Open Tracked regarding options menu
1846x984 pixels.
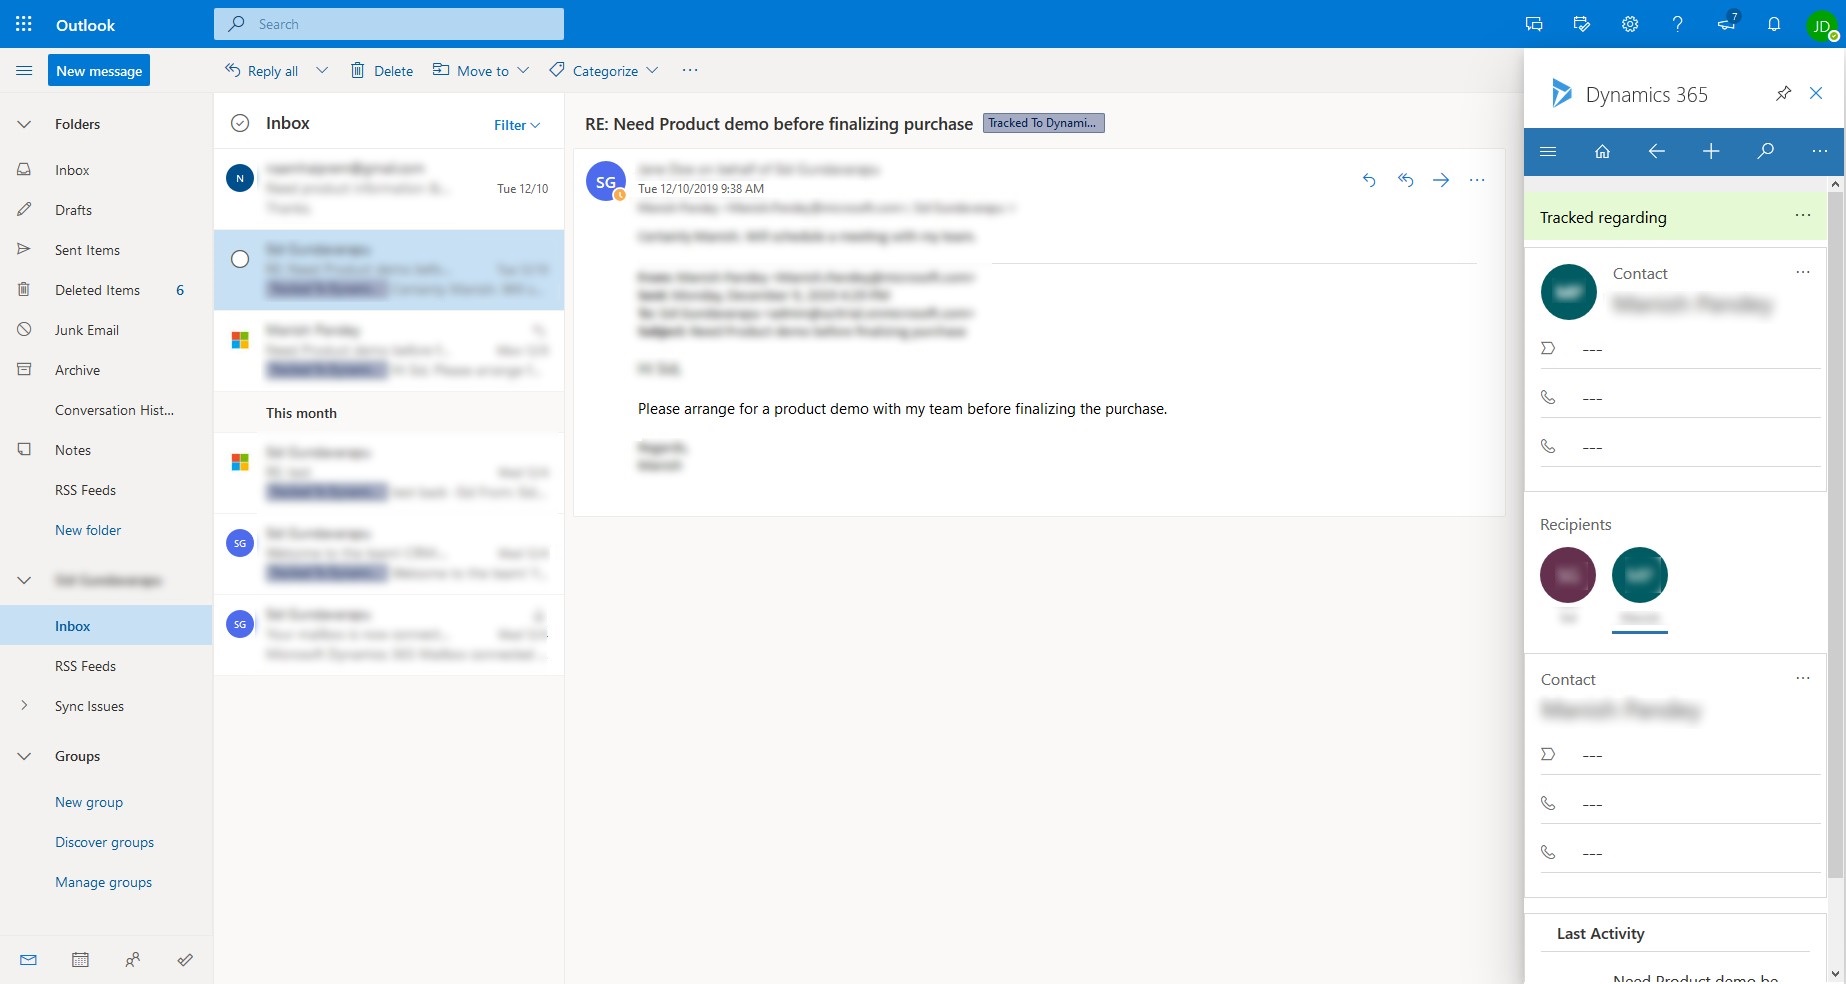coord(1803,216)
